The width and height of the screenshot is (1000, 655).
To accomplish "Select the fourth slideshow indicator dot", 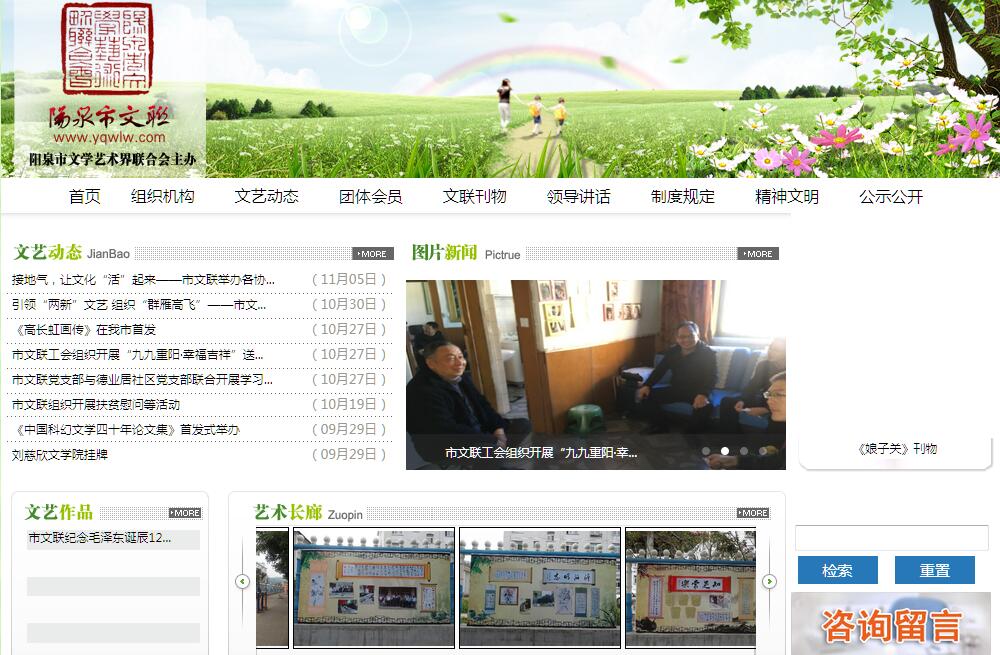I will point(763,451).
